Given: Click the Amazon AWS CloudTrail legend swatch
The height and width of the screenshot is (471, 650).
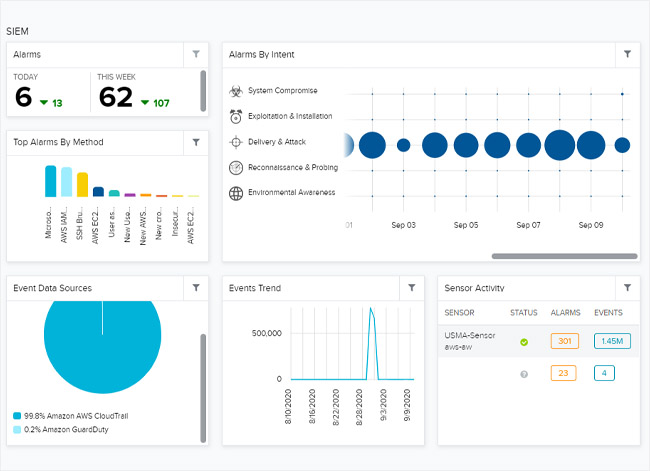Looking at the screenshot, I should tap(18, 415).
